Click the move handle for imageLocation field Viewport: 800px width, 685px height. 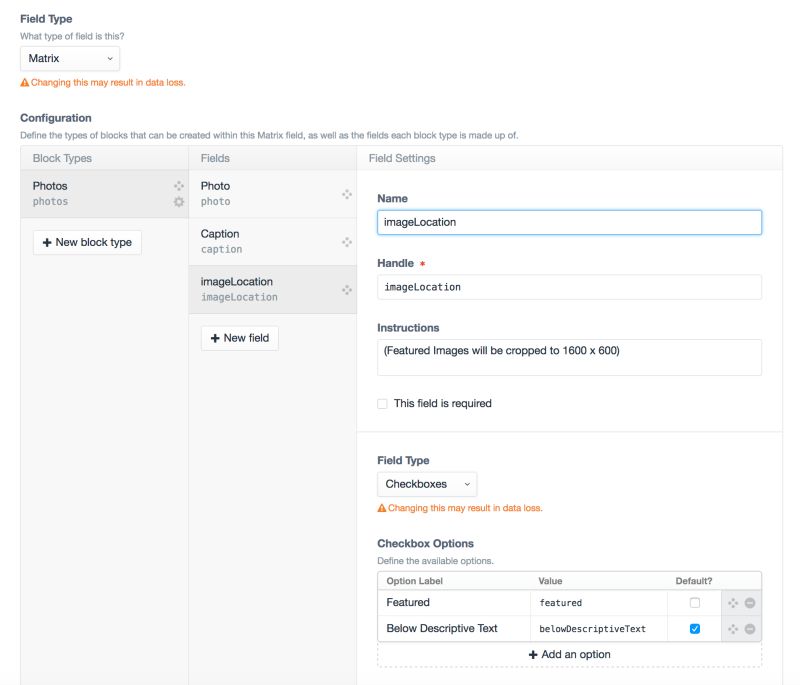(x=347, y=290)
